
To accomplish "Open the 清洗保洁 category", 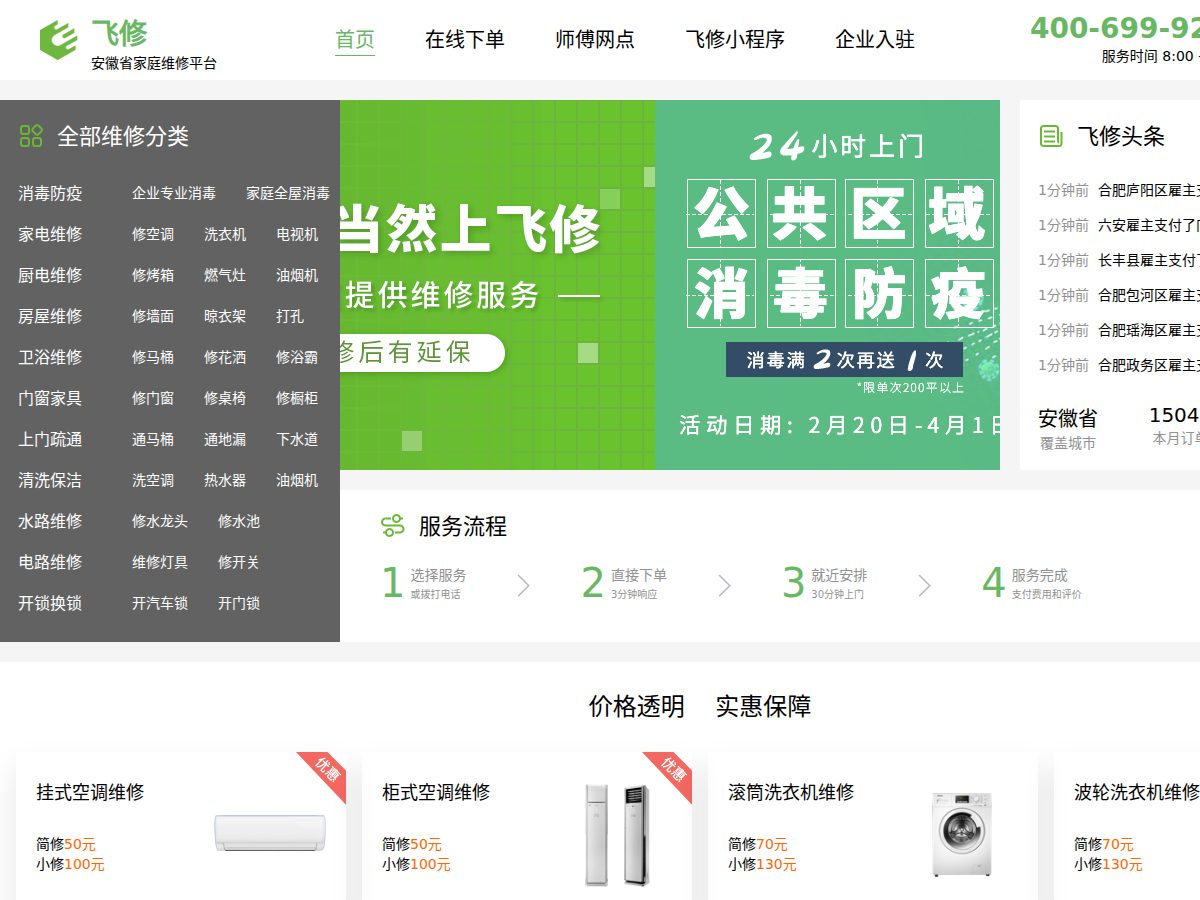I will point(50,480).
